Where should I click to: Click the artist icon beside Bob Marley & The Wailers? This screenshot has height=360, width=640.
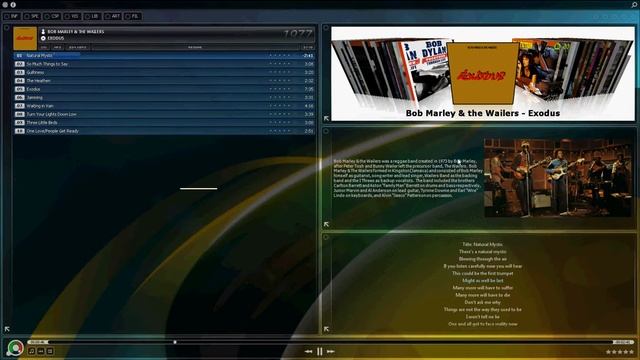43,31
